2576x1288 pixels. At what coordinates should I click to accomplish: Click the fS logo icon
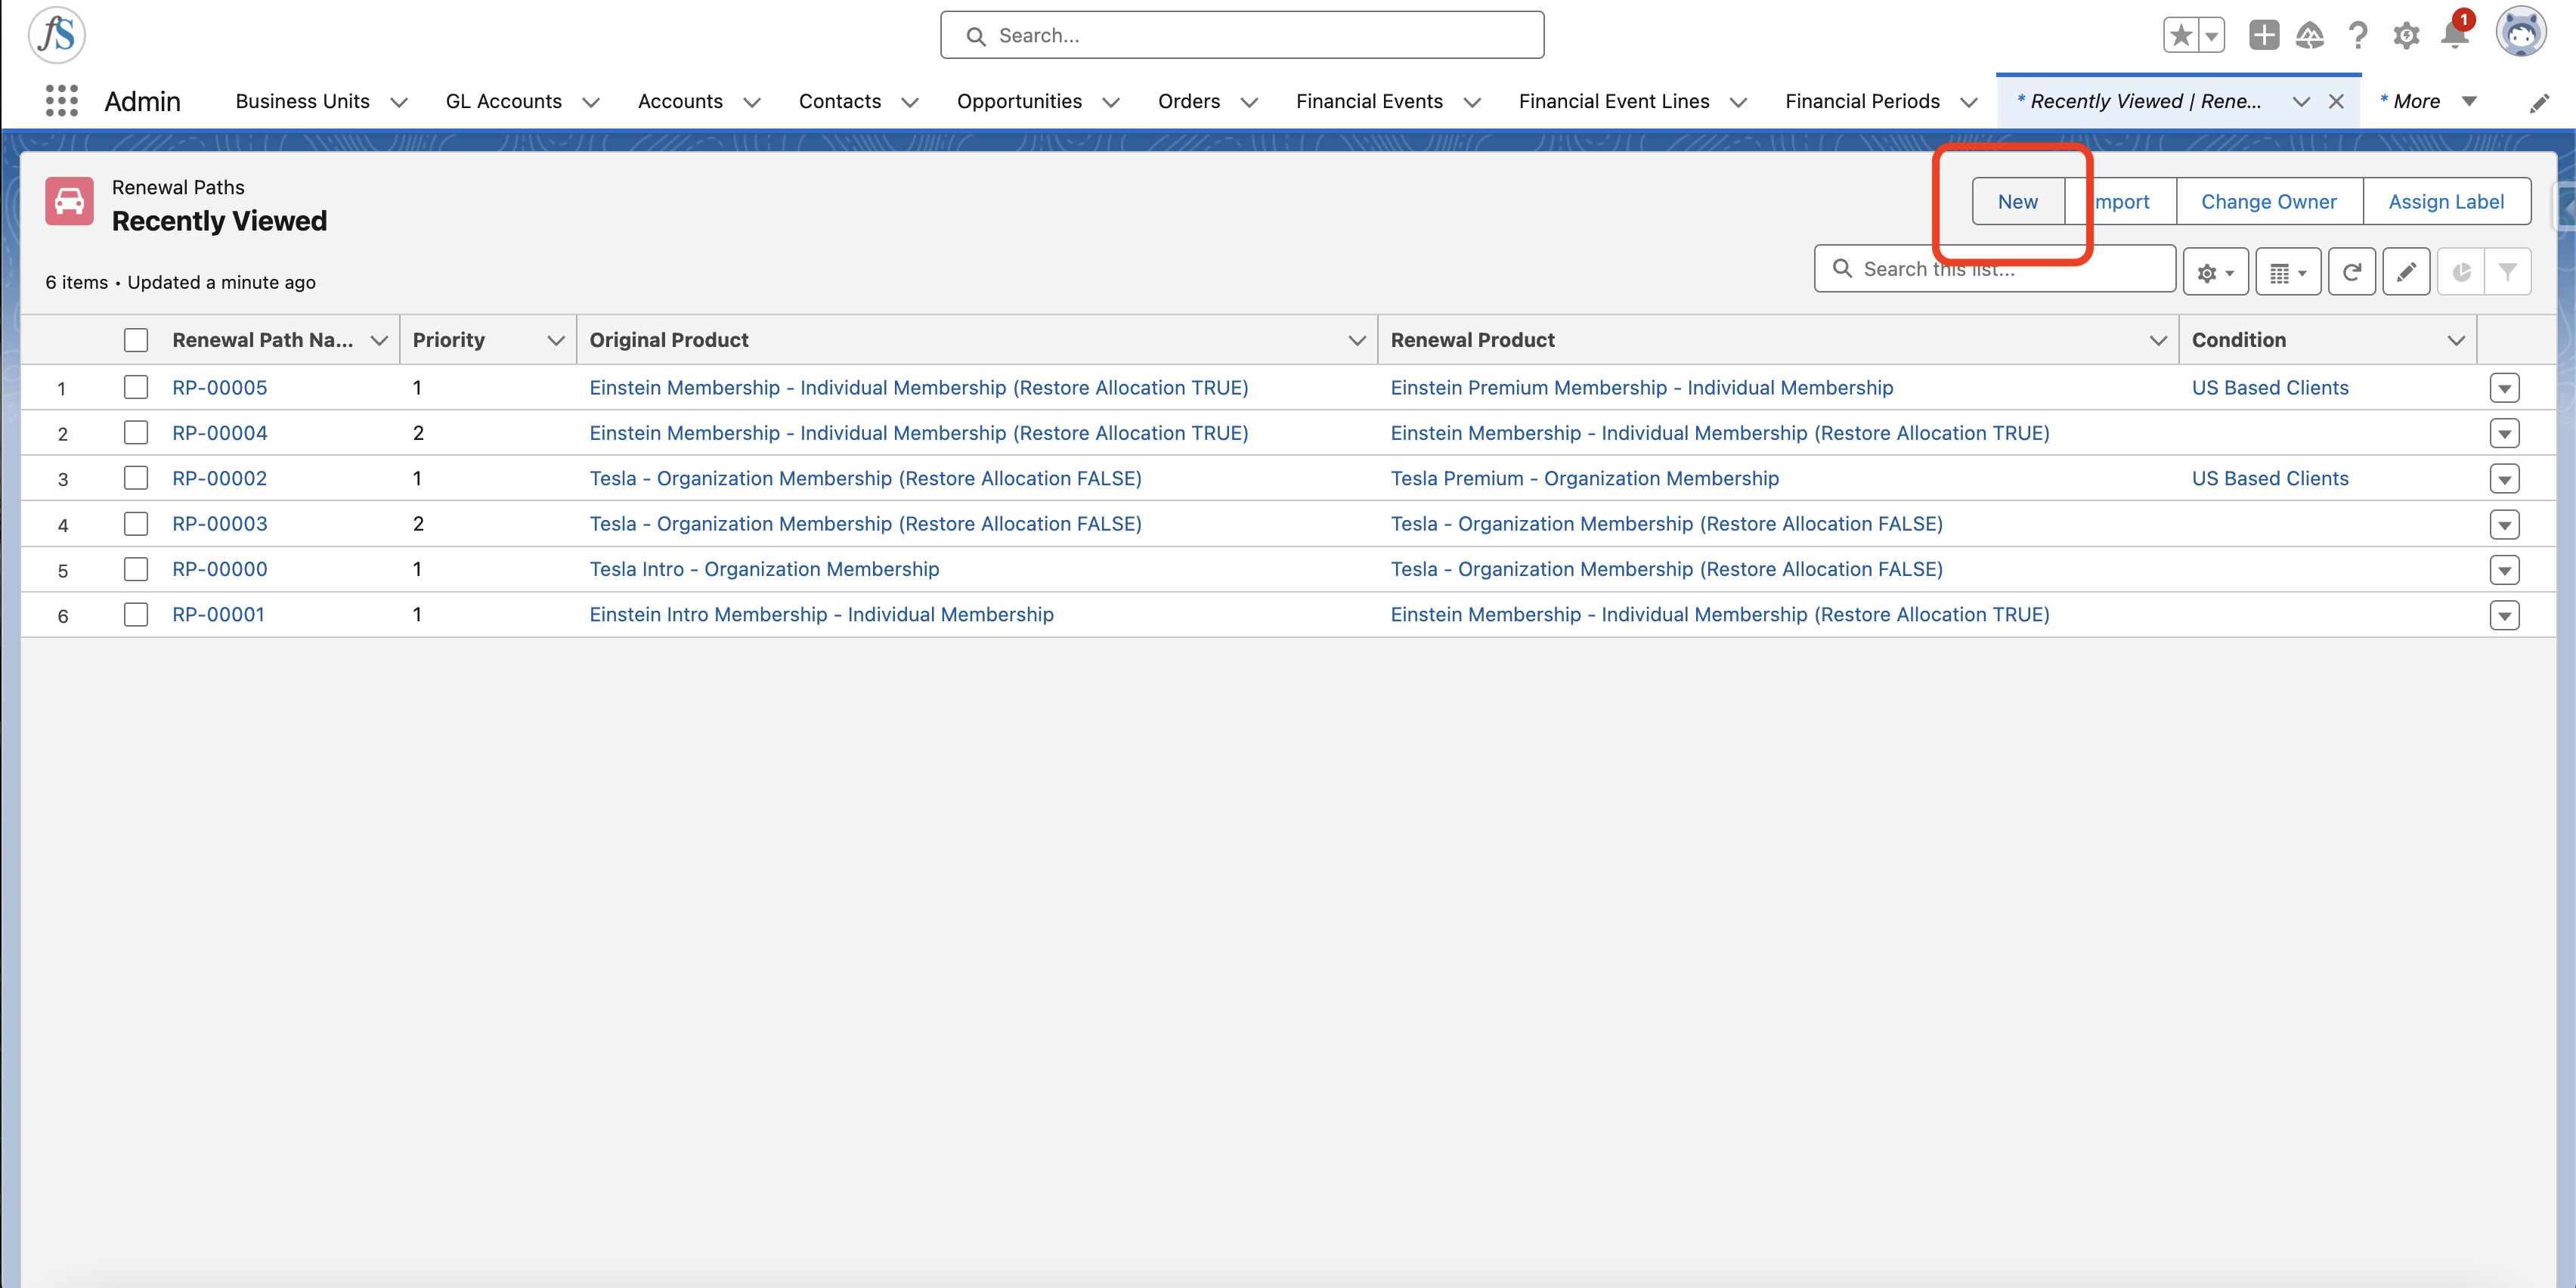point(57,35)
